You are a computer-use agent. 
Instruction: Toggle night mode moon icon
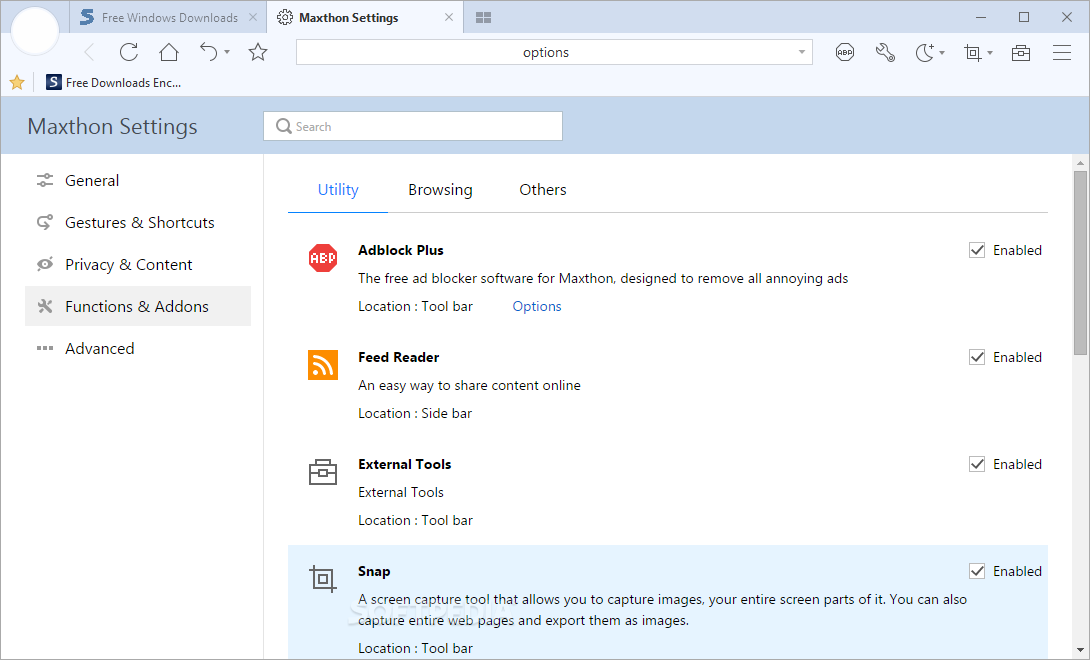pos(925,52)
